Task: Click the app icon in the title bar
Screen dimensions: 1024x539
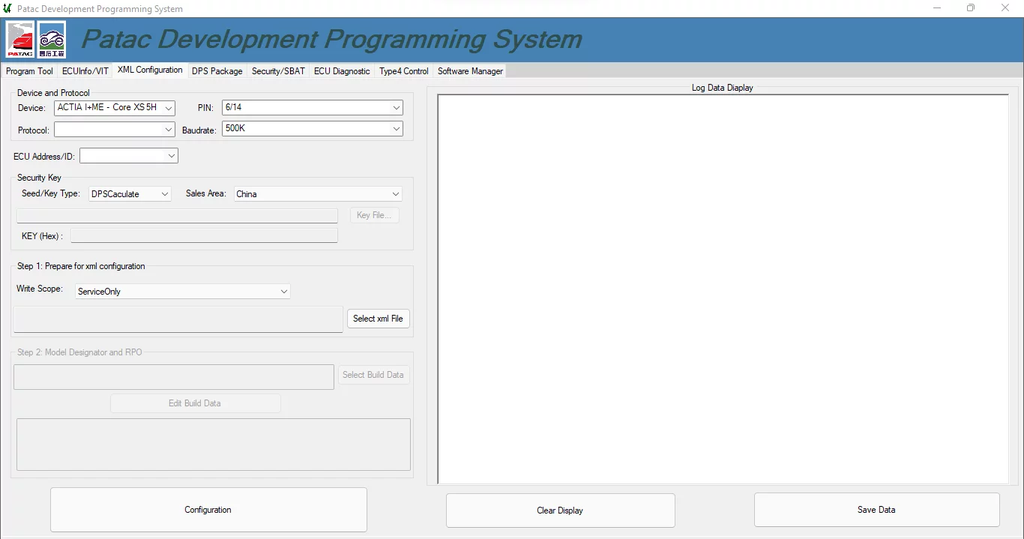Action: [x=8, y=8]
